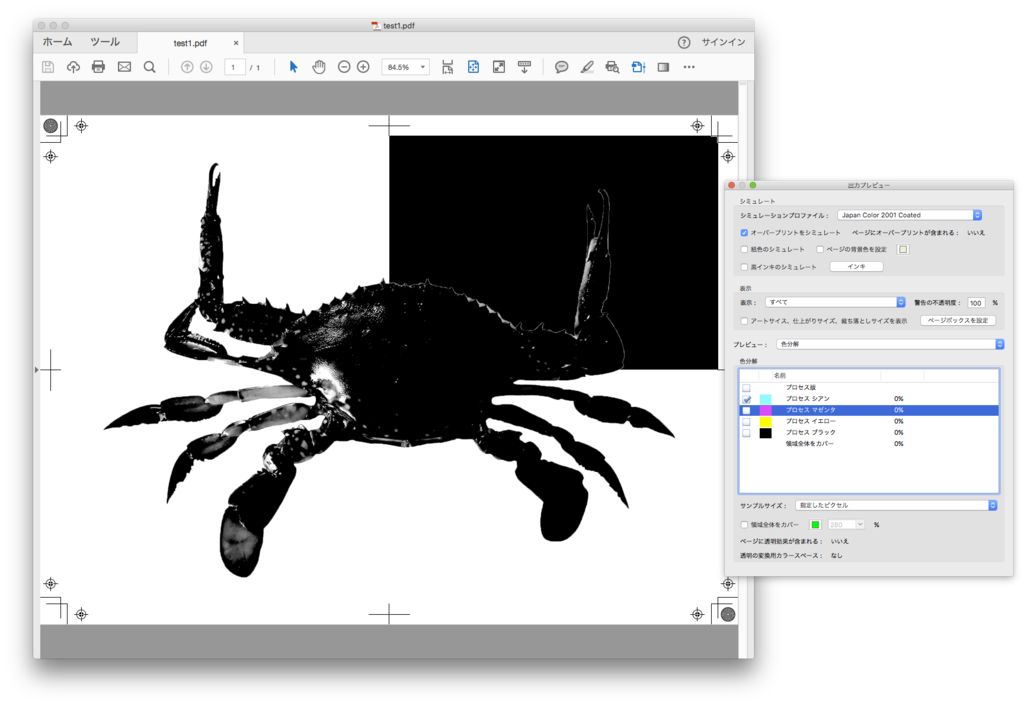Click the zoom in plus icon

pyautogui.click(x=363, y=67)
